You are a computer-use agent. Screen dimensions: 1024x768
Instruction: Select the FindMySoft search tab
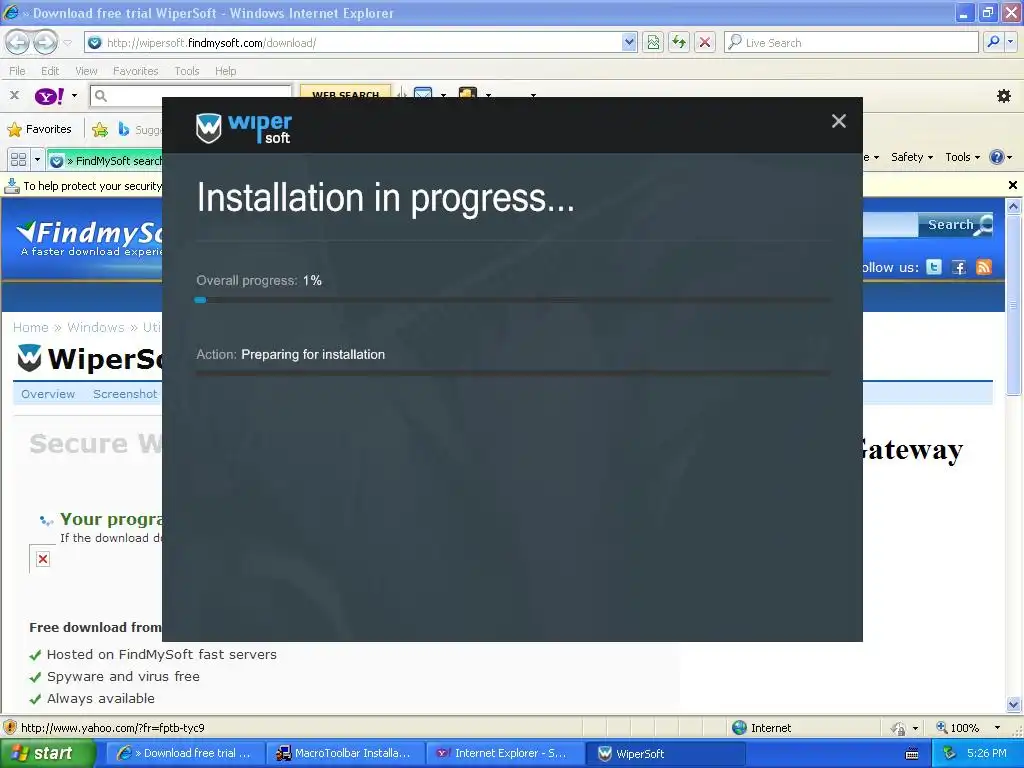click(104, 160)
